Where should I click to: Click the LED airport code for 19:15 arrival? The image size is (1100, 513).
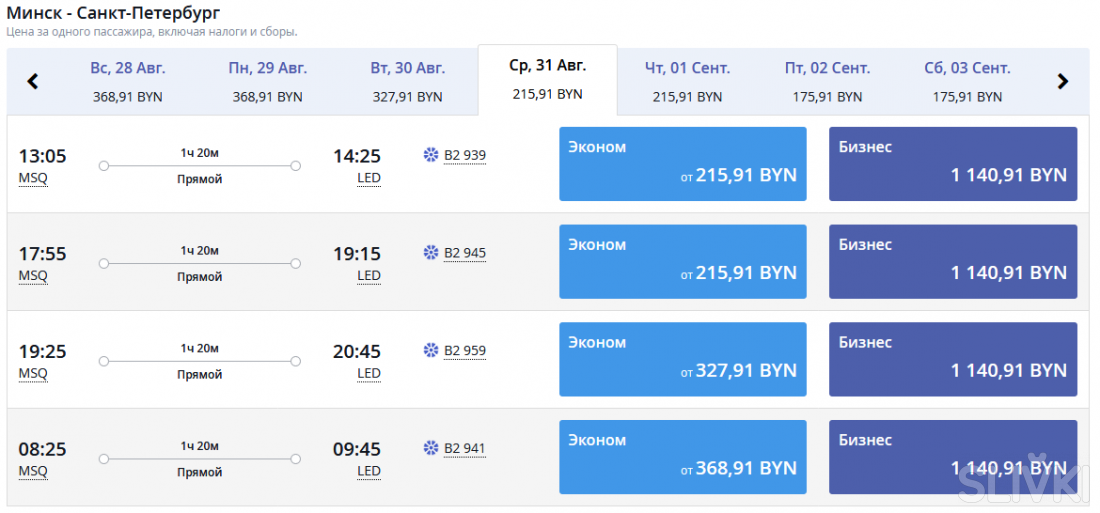(x=369, y=276)
